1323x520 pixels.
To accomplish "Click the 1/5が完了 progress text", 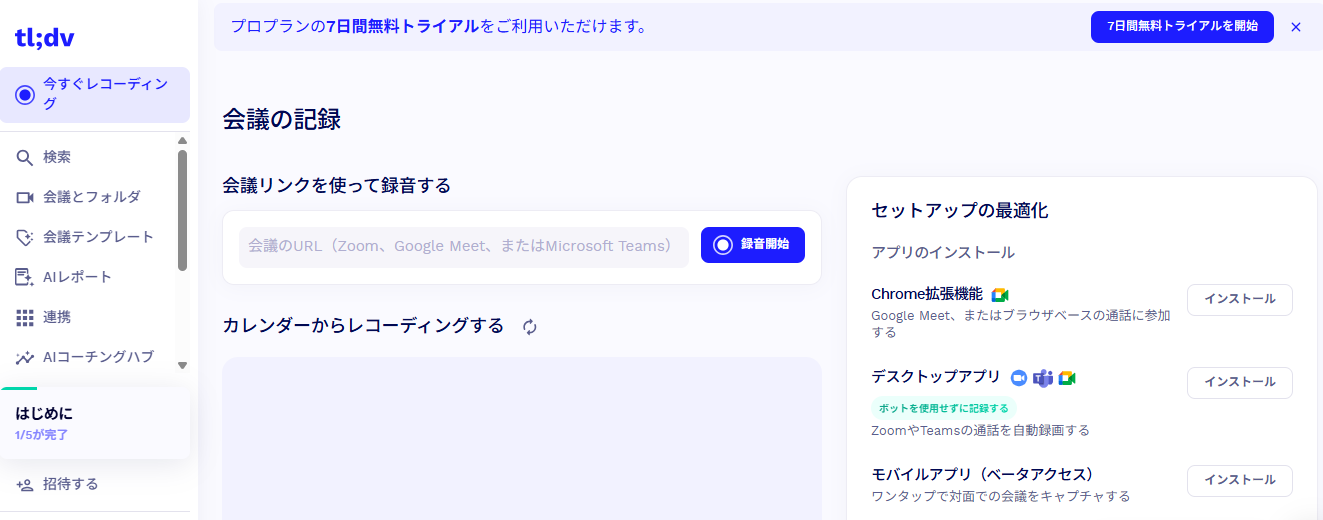I will coord(41,436).
